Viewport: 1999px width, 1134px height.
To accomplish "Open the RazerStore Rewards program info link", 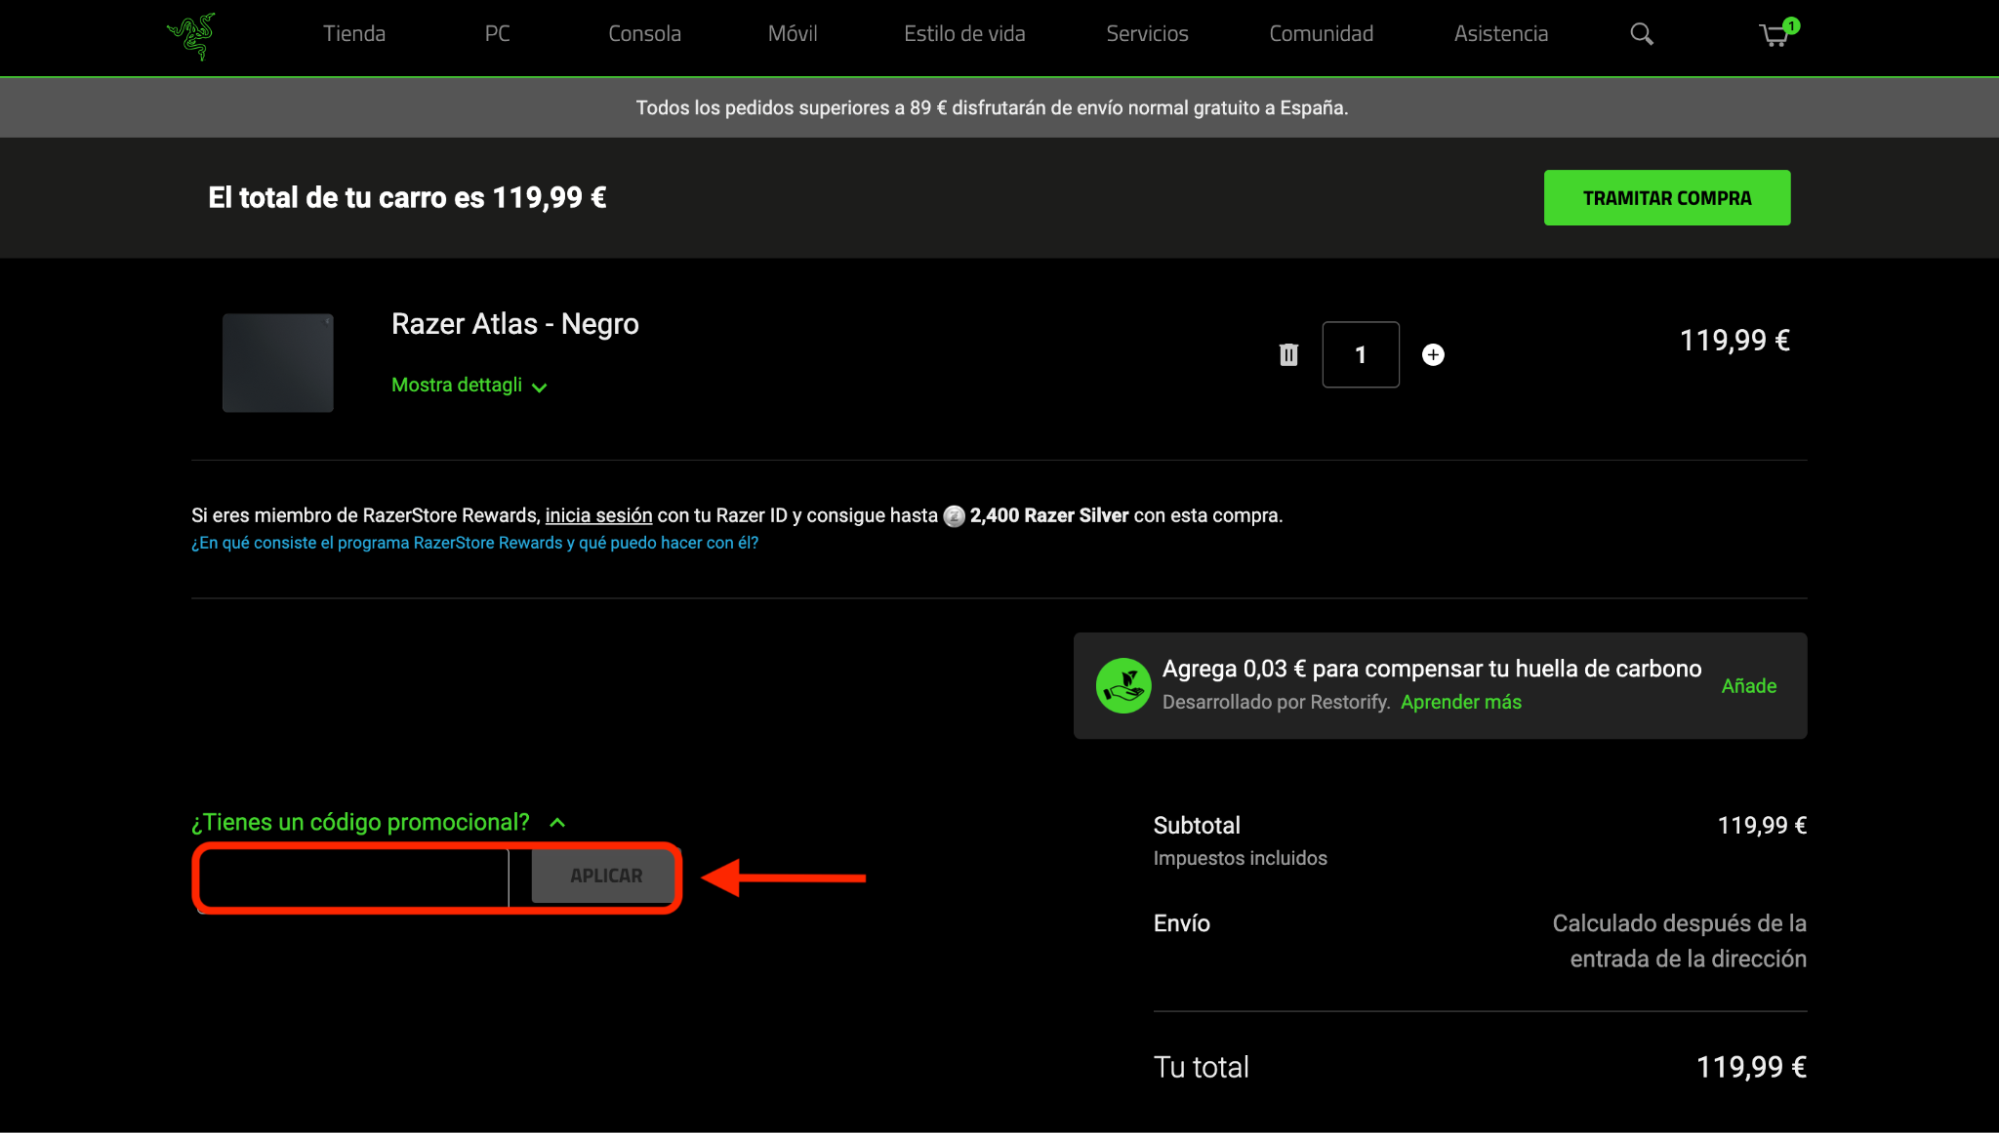I will pos(475,543).
